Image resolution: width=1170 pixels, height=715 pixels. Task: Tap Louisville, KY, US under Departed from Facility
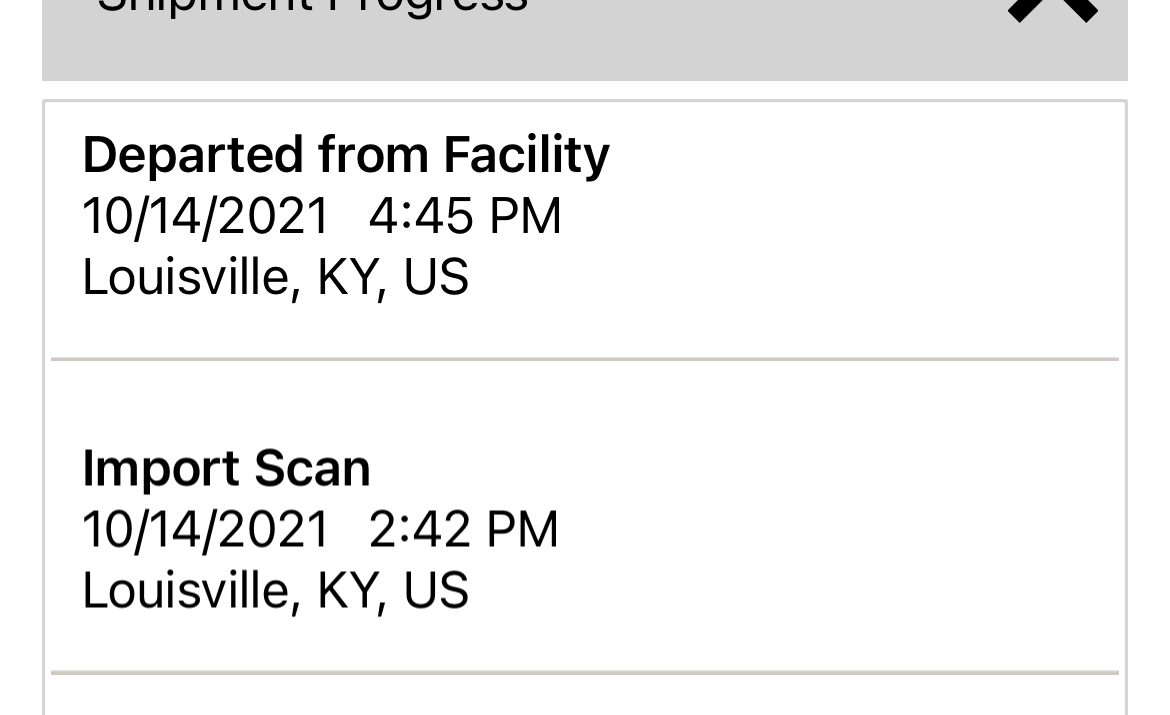(x=275, y=277)
